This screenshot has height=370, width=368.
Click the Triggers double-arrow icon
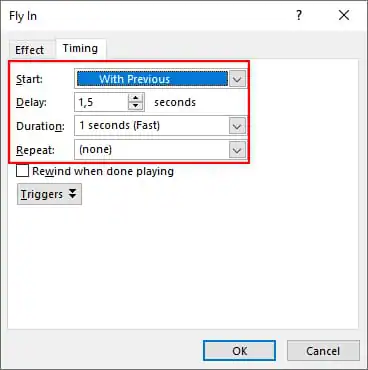tap(72, 194)
